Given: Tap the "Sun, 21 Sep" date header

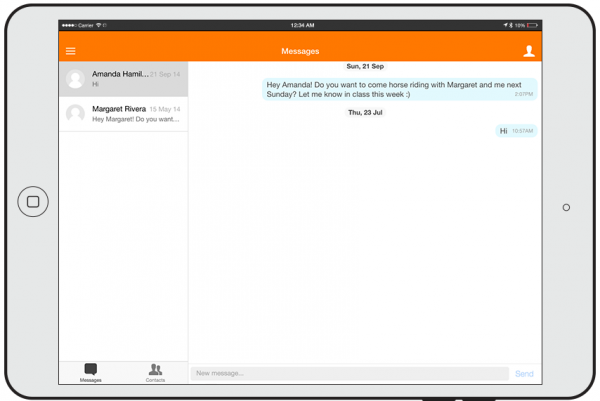Looking at the screenshot, I should [365, 66].
